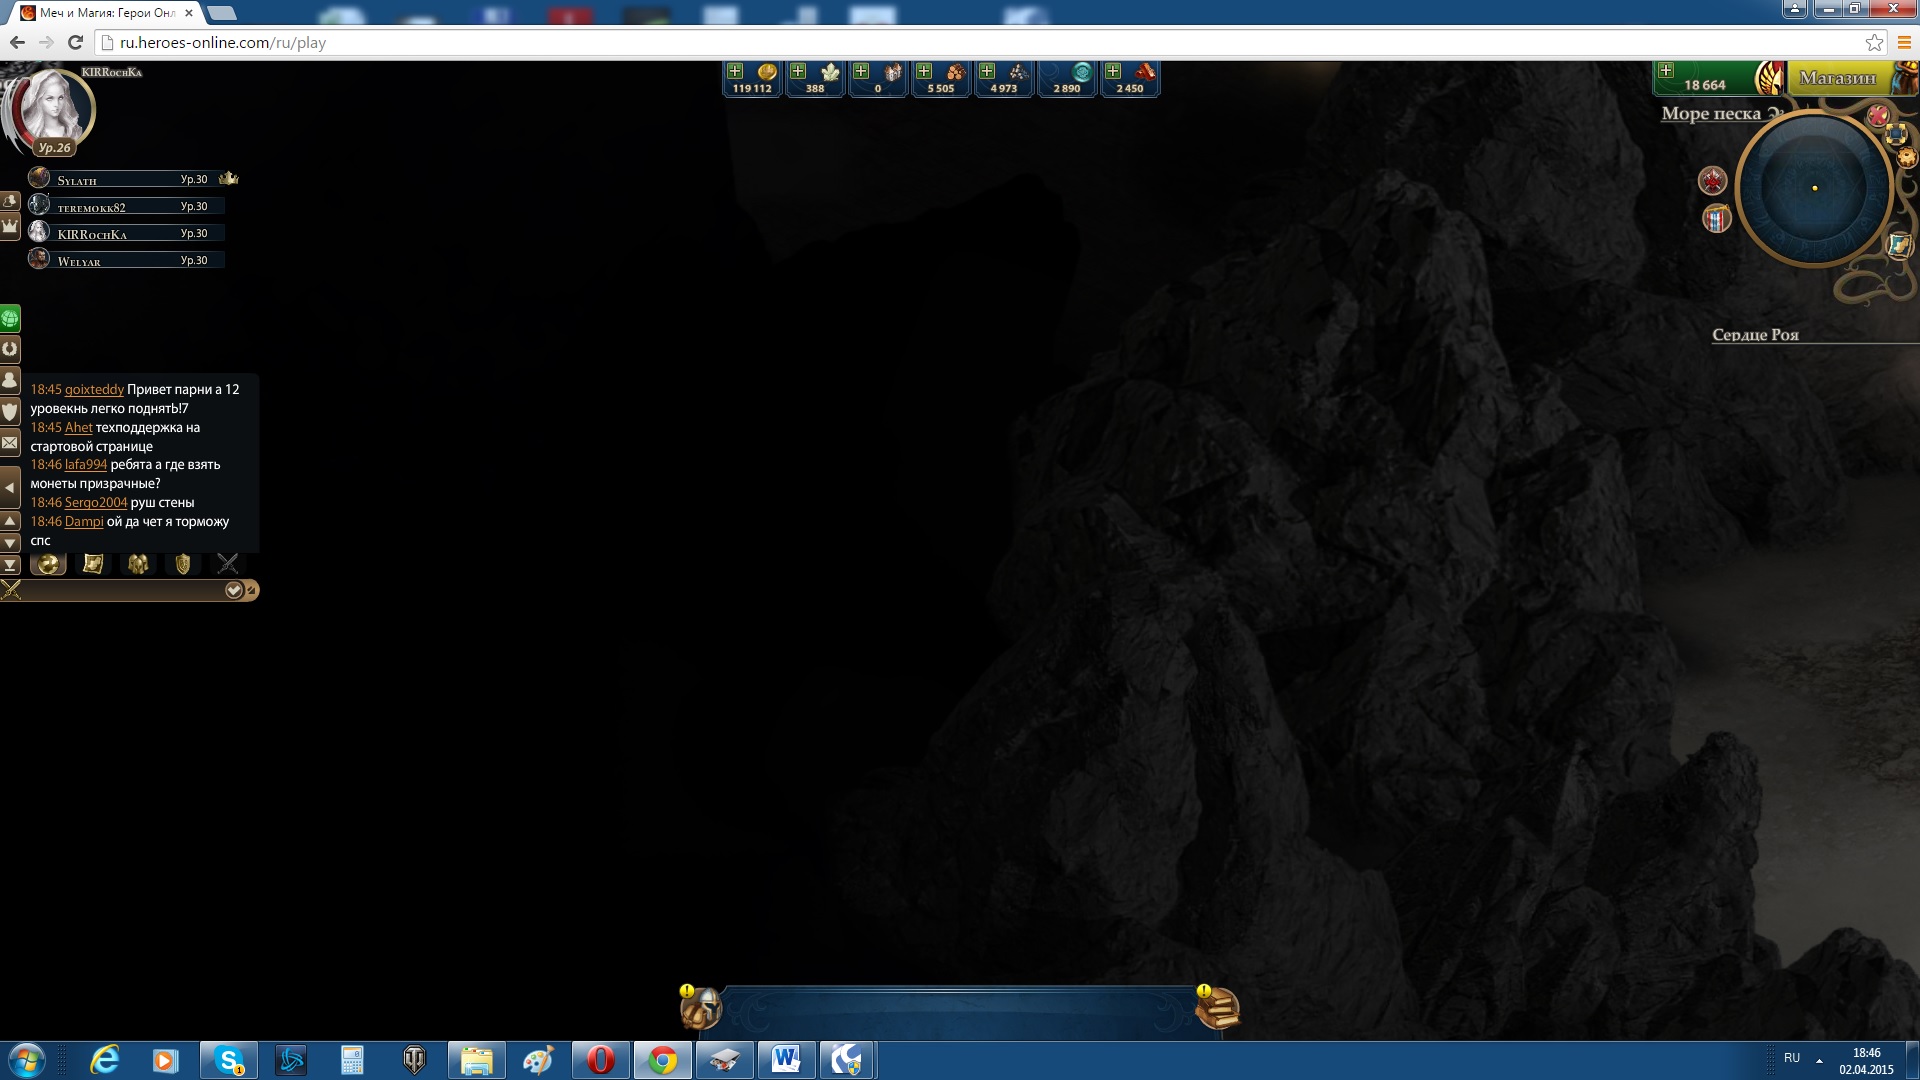1920x1080 pixels.
Task: Buy premium currency with the plus above 18 664
Action: click(1666, 70)
